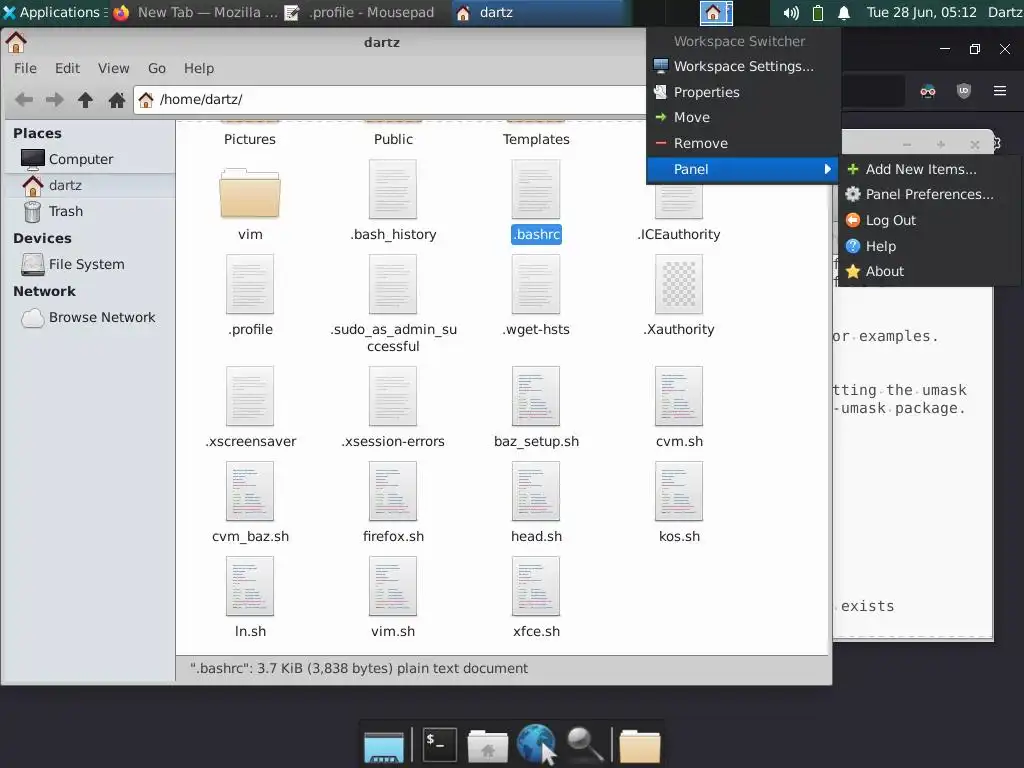The image size is (1024, 768).
Task: Choose About in the Panel submenu
Action: [928, 271]
